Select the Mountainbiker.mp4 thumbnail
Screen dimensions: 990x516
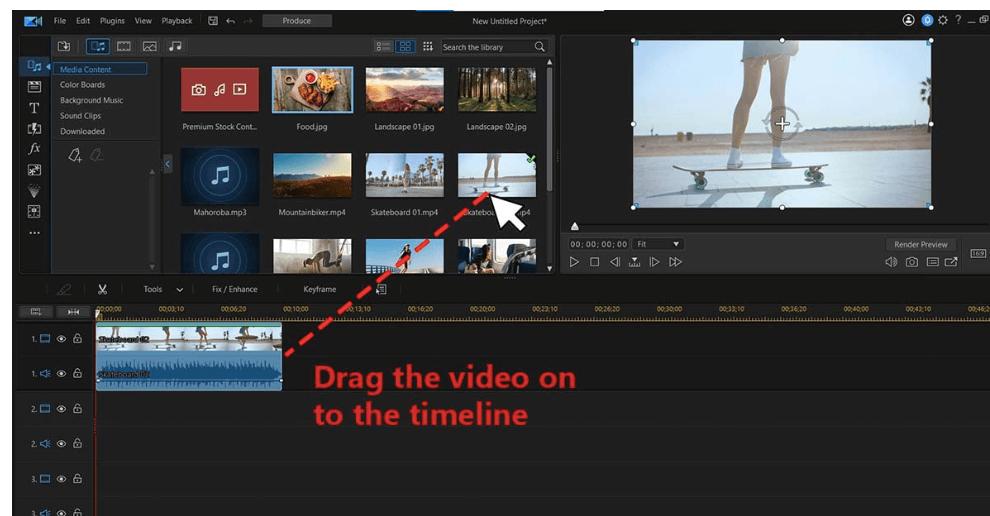312,176
